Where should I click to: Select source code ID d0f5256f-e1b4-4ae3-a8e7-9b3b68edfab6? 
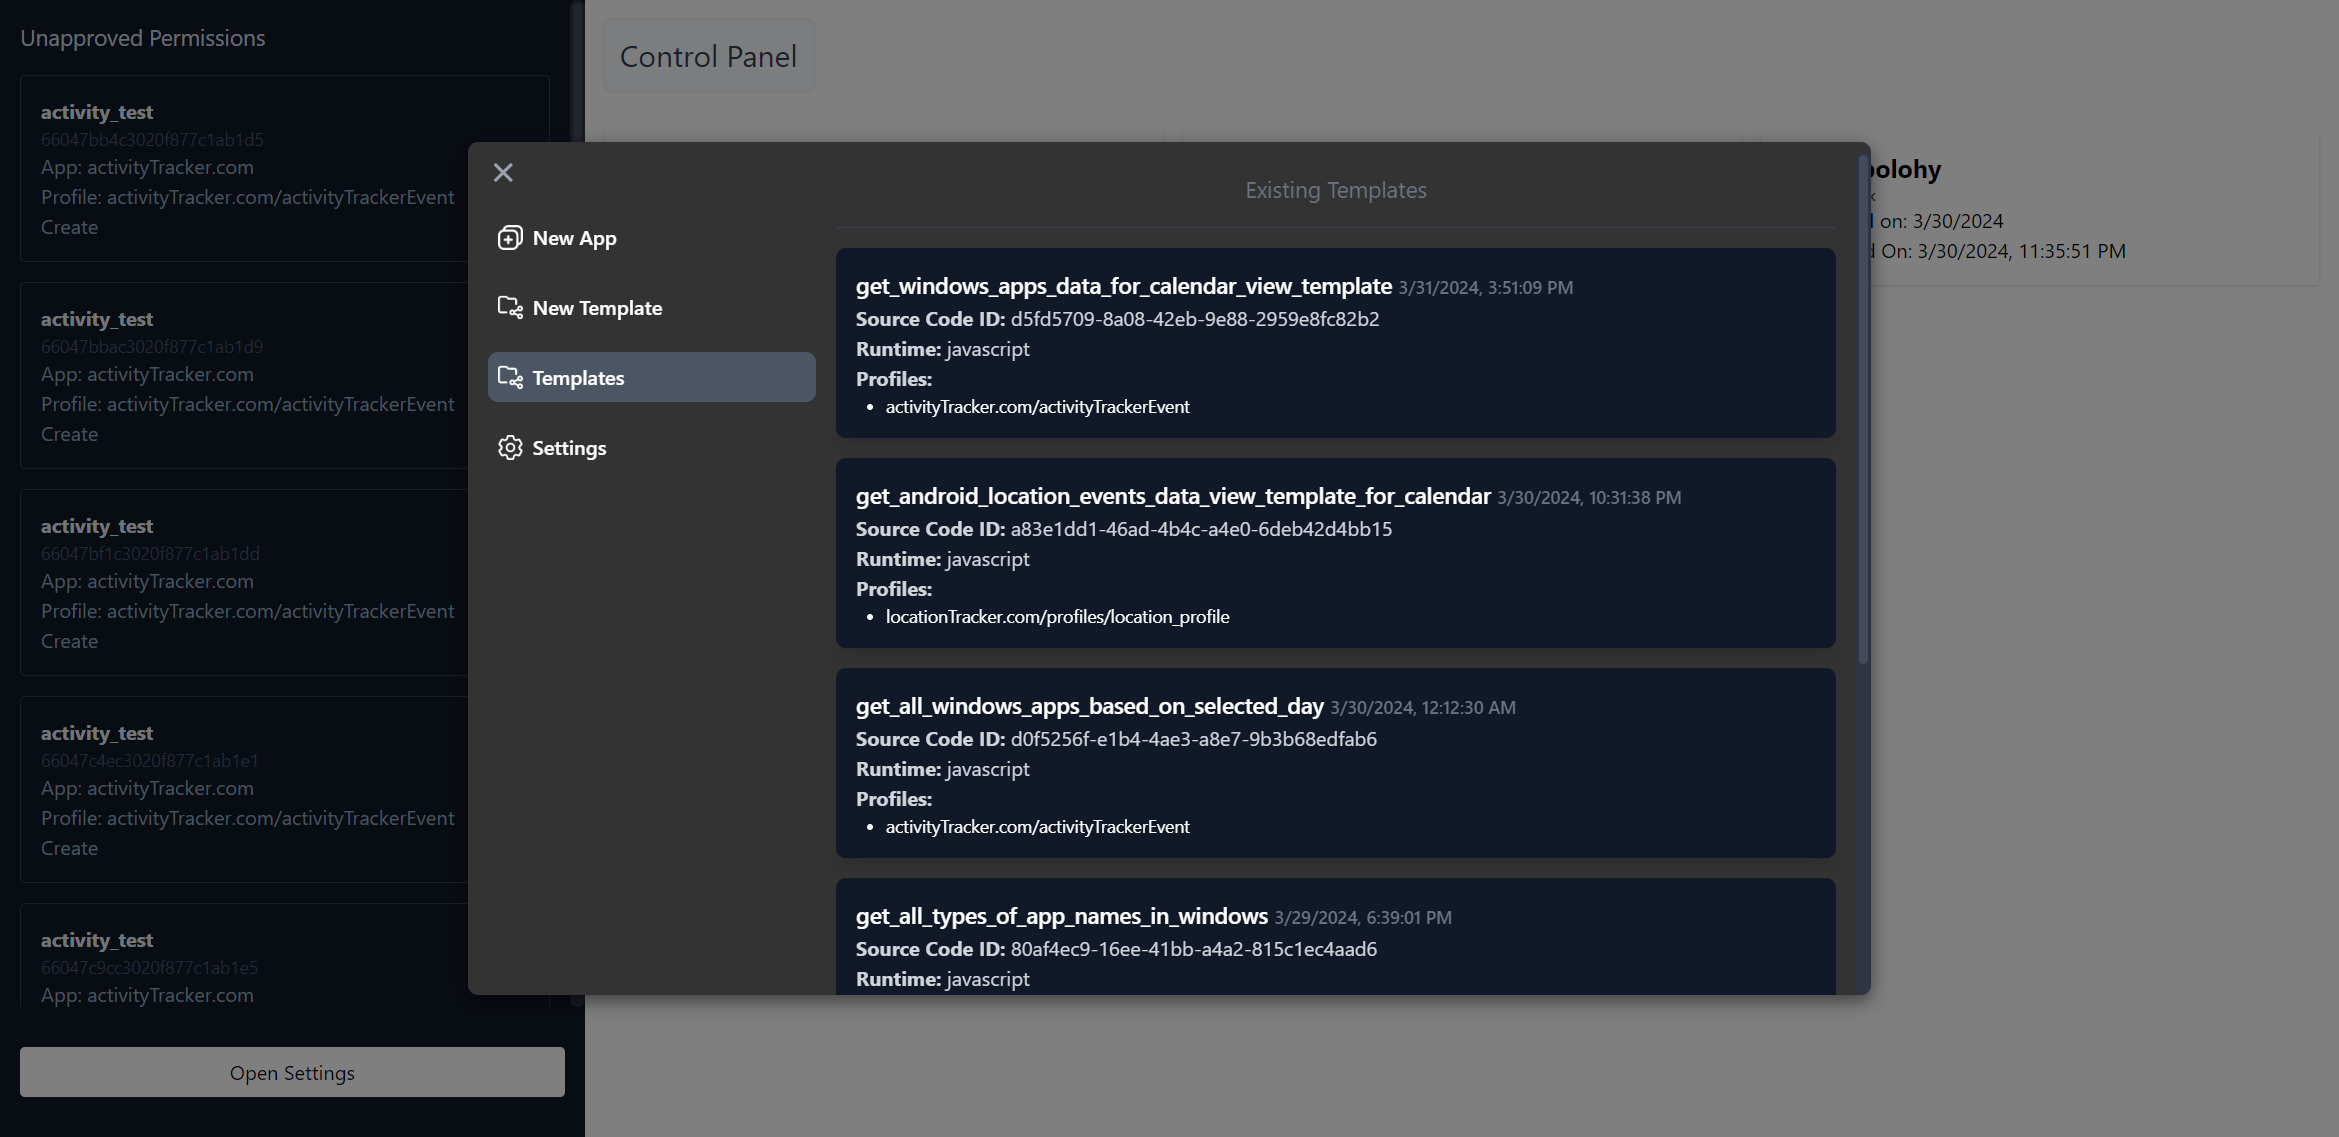tap(1194, 739)
